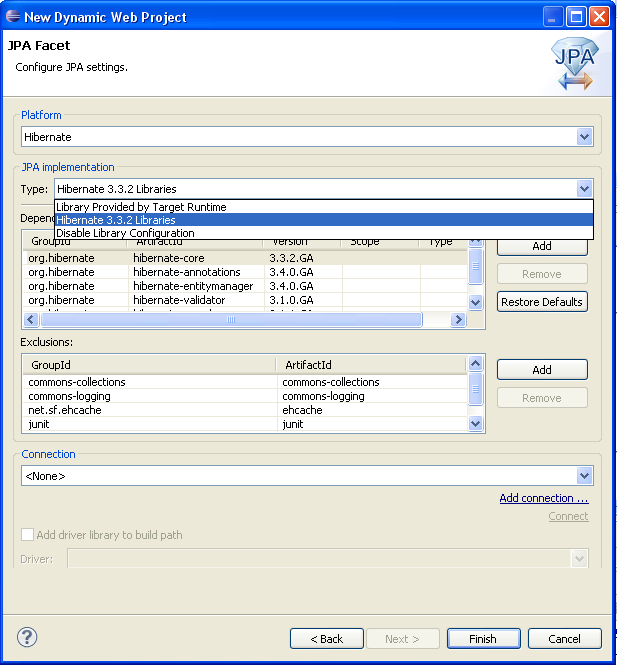This screenshot has width=617, height=665.
Task: Click the Cancel button
Action: [x=564, y=638]
